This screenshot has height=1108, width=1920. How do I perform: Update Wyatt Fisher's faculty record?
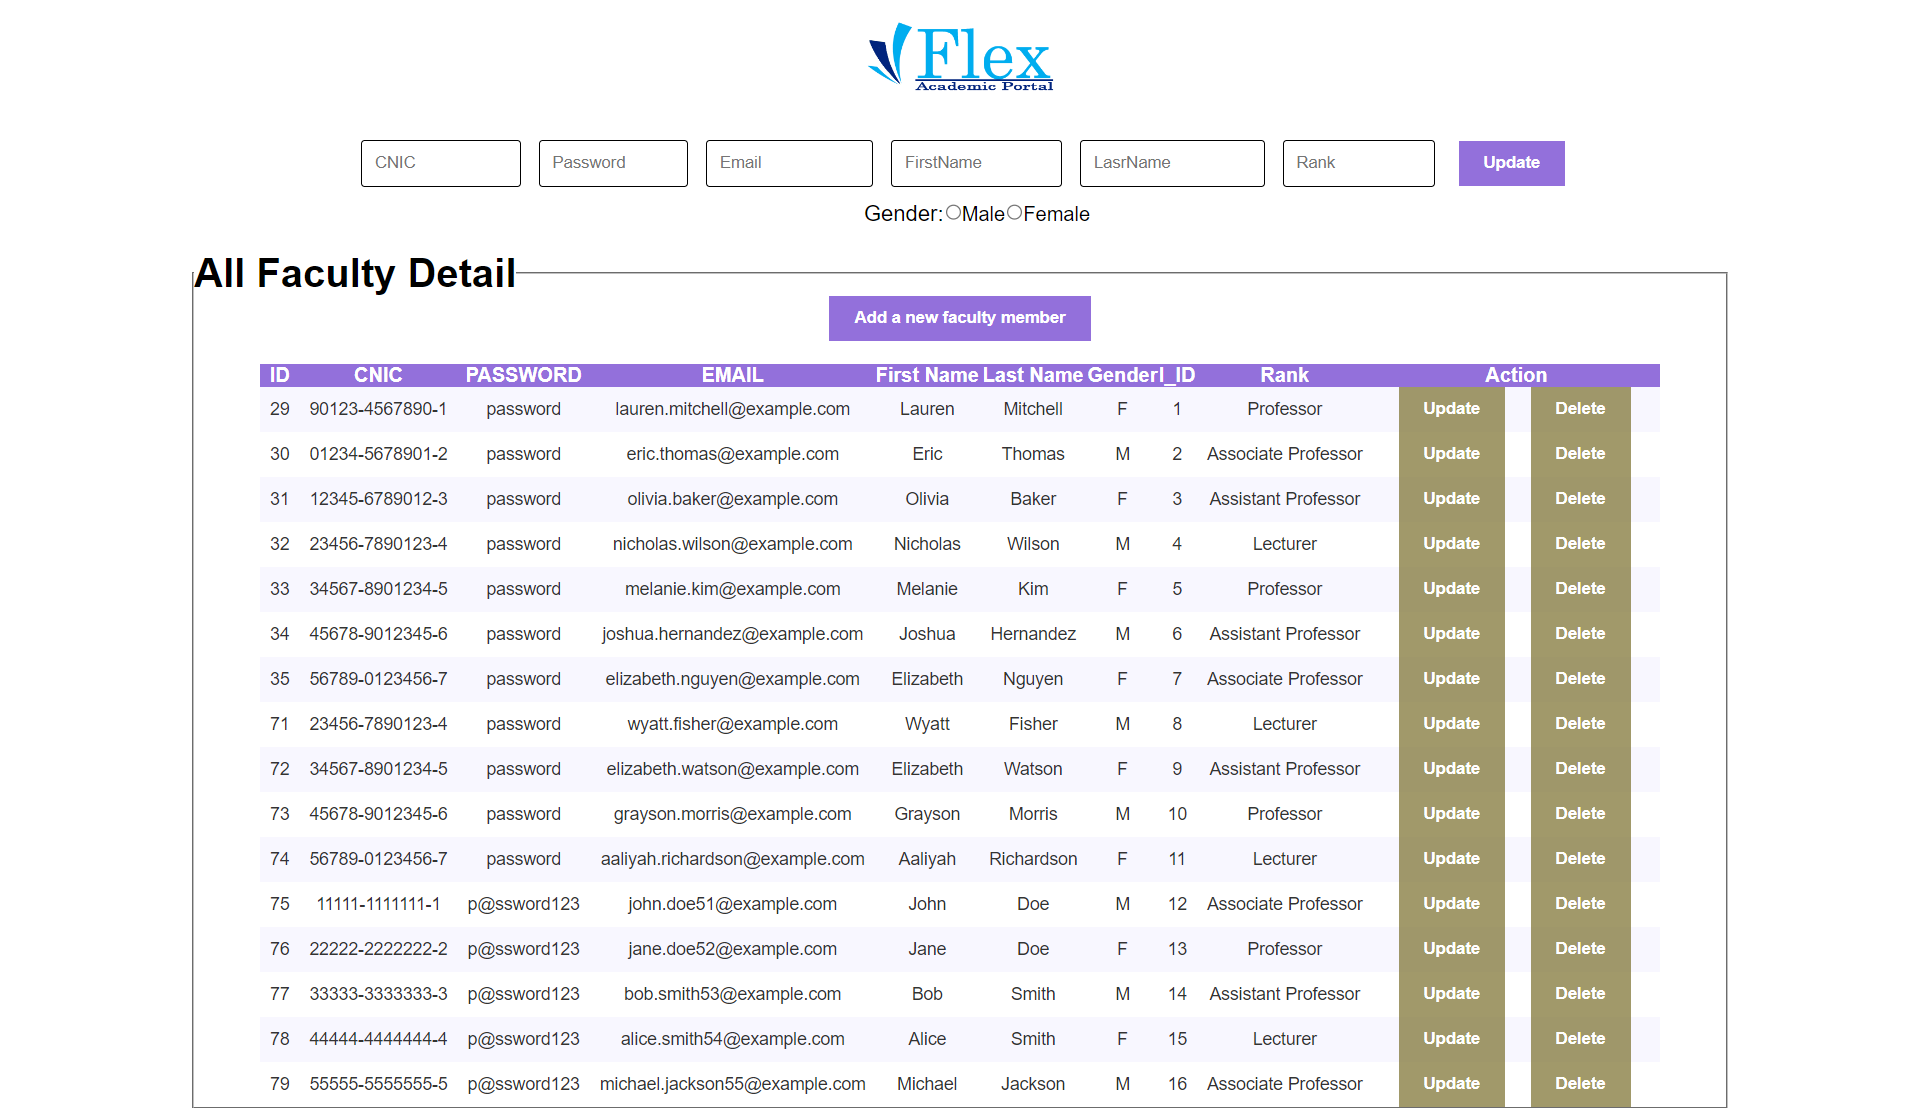1451,723
